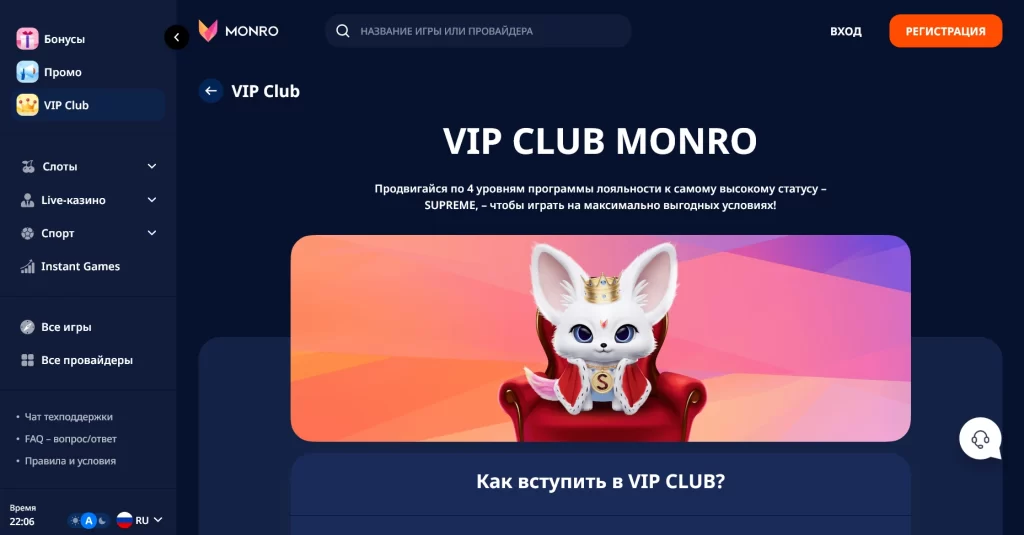1024x535 pixels.
Task: Expand the Live-казино submenu chevron
Action: (152, 200)
